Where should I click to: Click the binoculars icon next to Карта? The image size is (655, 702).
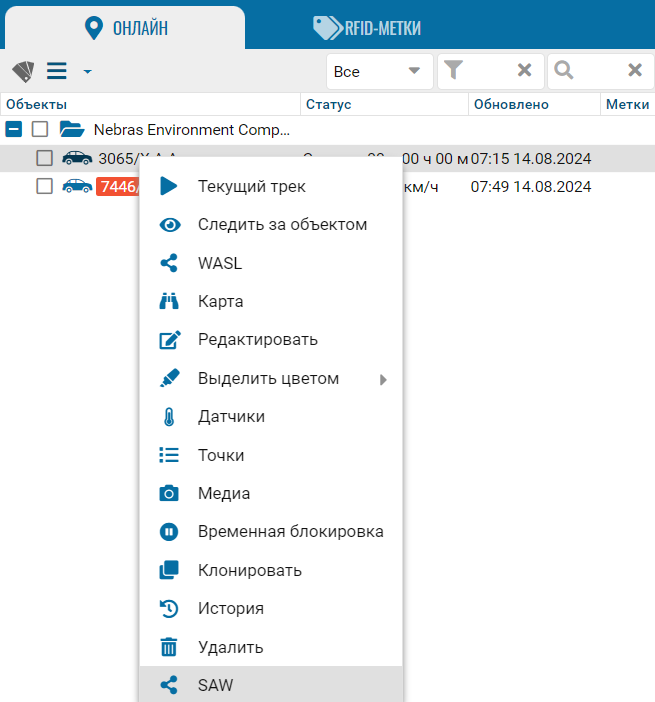tap(169, 301)
